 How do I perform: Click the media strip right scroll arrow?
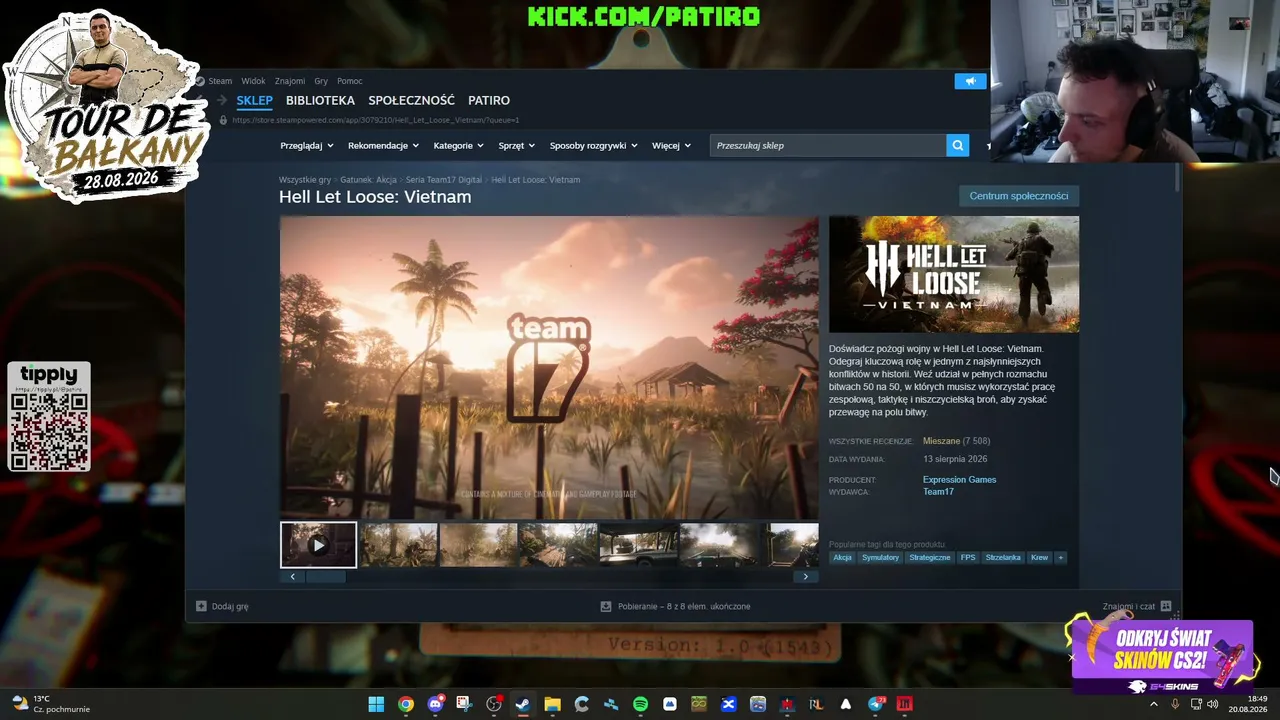tap(806, 577)
